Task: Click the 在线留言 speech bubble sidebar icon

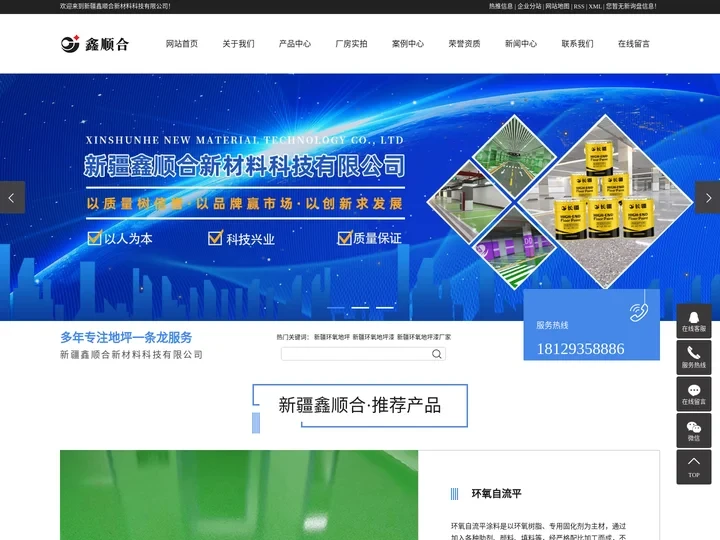Action: click(x=694, y=394)
